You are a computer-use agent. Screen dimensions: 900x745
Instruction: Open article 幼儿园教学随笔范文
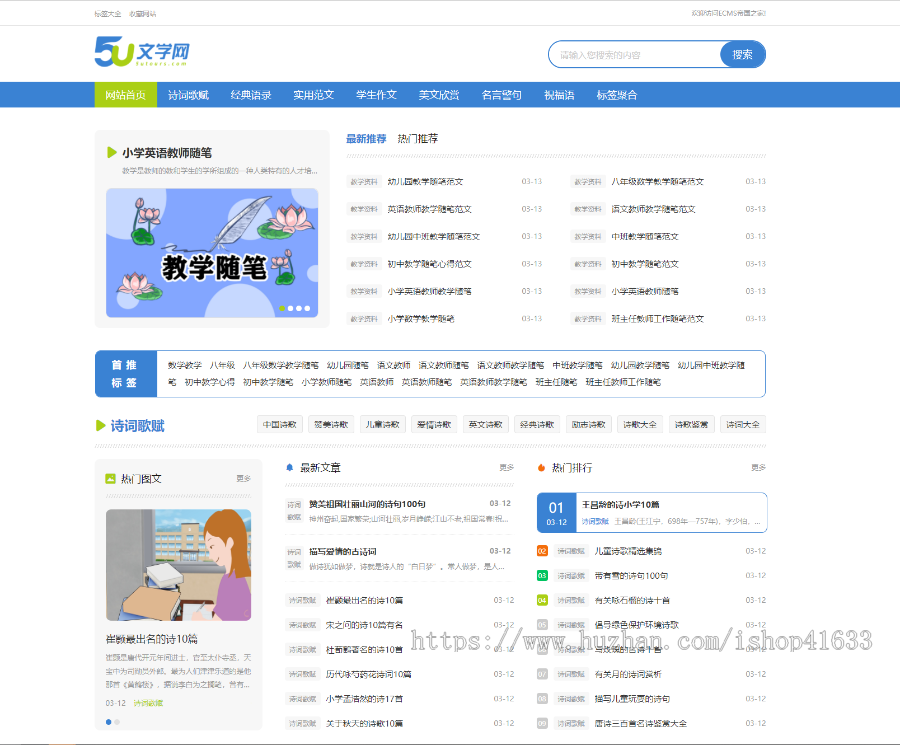[x=425, y=182]
